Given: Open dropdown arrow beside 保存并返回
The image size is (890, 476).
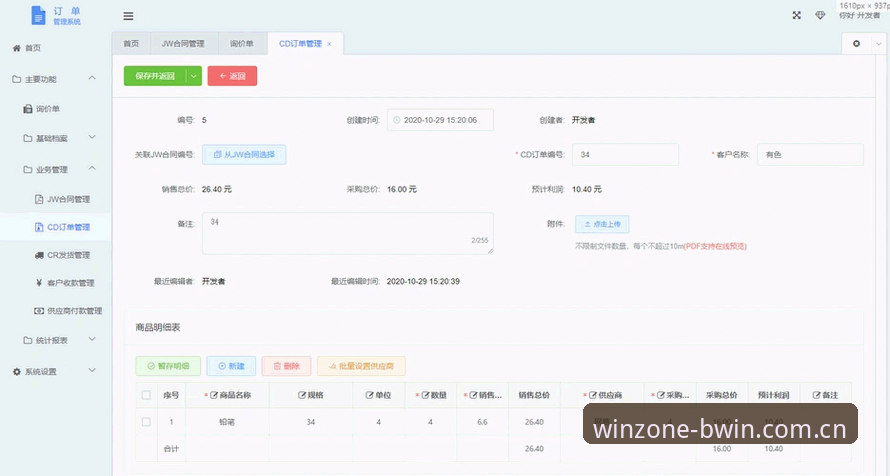Looking at the screenshot, I should pyautogui.click(x=194, y=76).
